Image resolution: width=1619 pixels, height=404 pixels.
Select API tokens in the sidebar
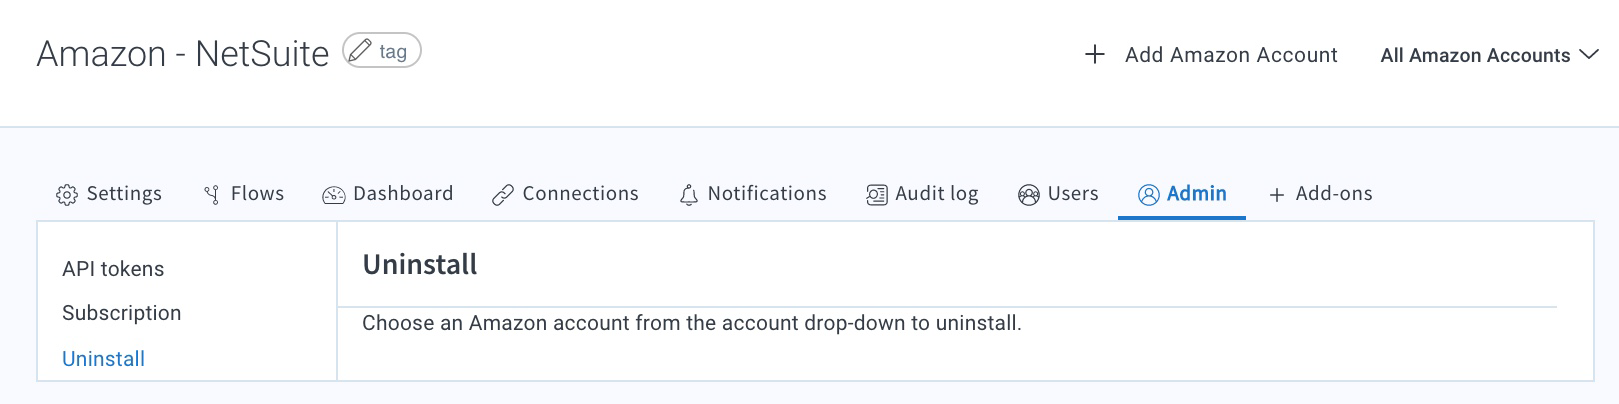click(113, 269)
